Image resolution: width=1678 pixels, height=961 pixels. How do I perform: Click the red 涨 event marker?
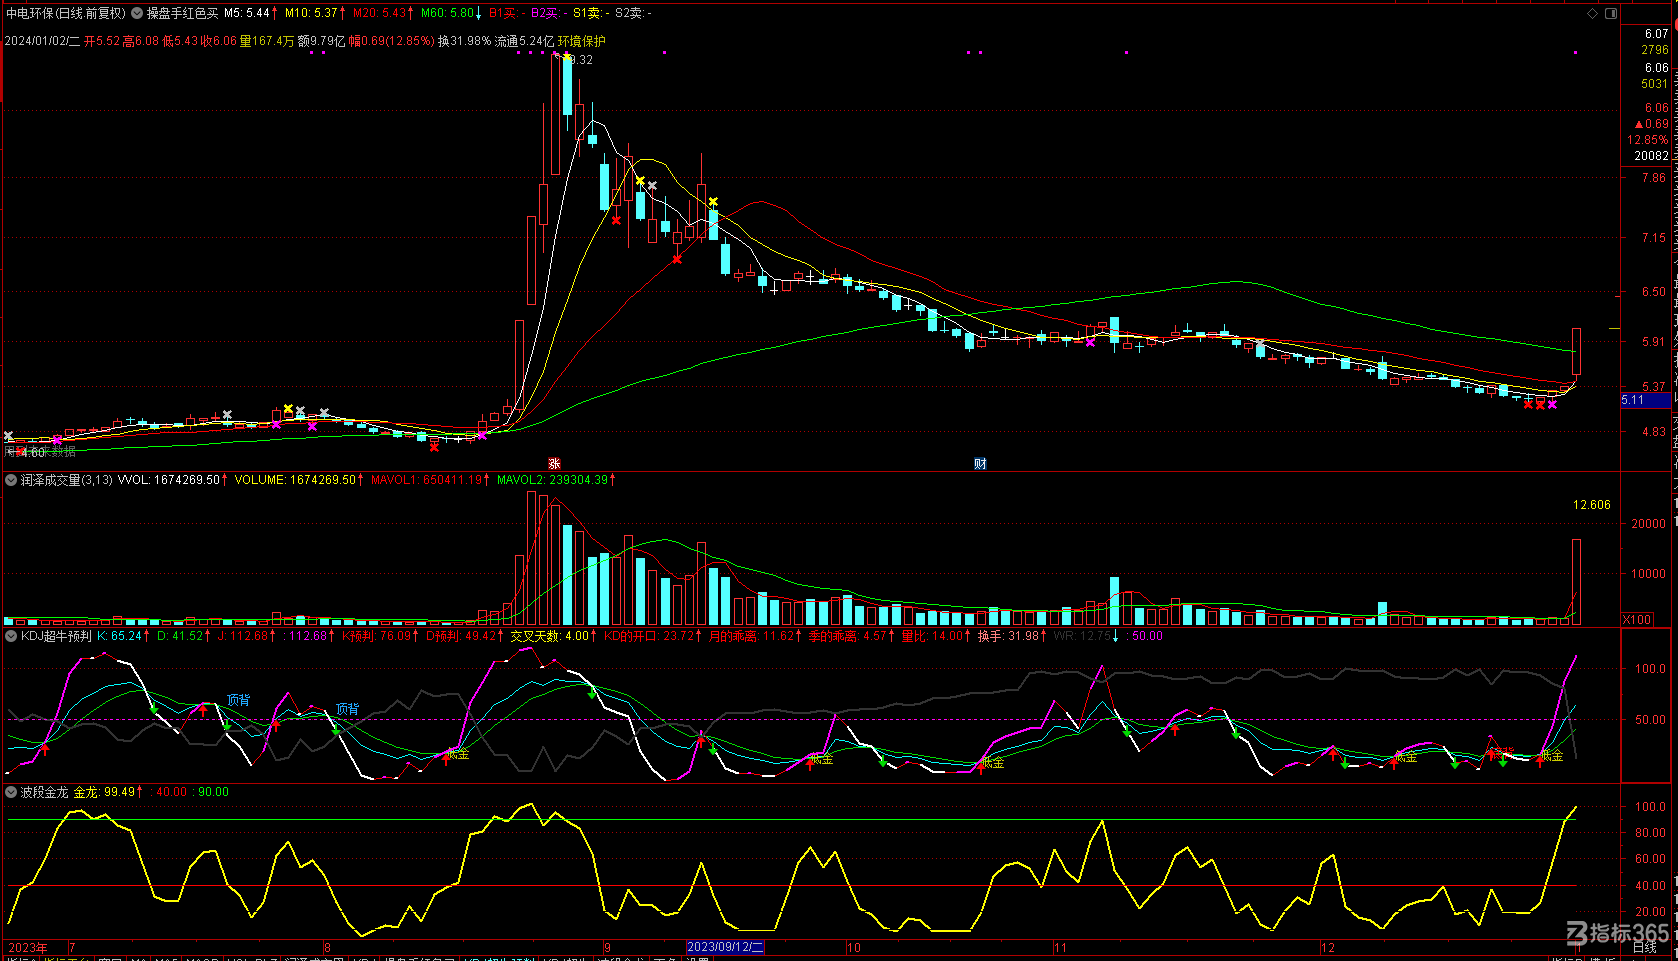point(554,464)
